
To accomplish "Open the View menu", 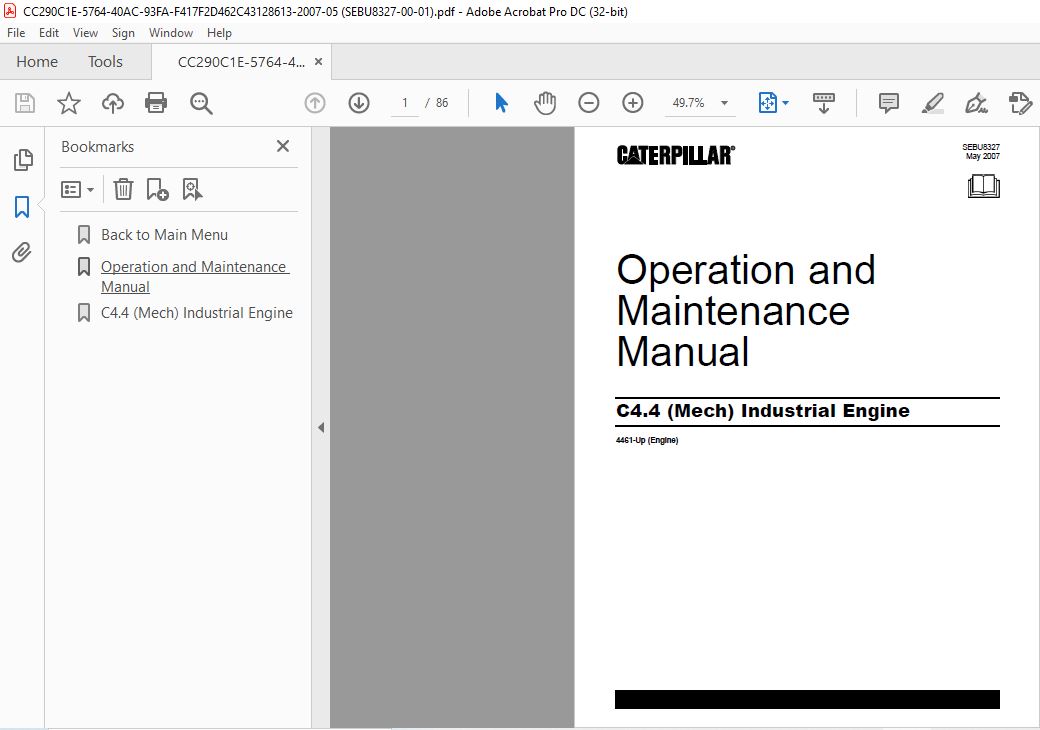I will click(85, 32).
